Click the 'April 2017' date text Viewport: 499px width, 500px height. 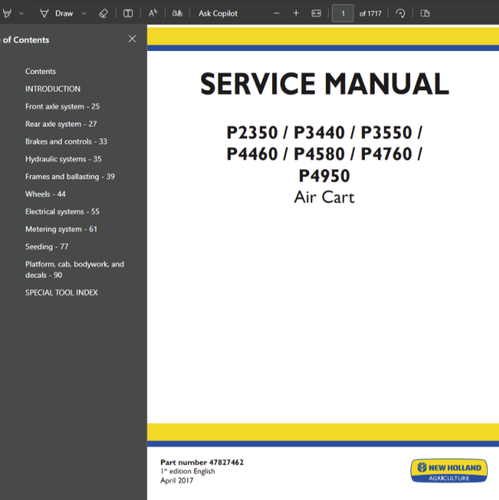click(x=177, y=480)
